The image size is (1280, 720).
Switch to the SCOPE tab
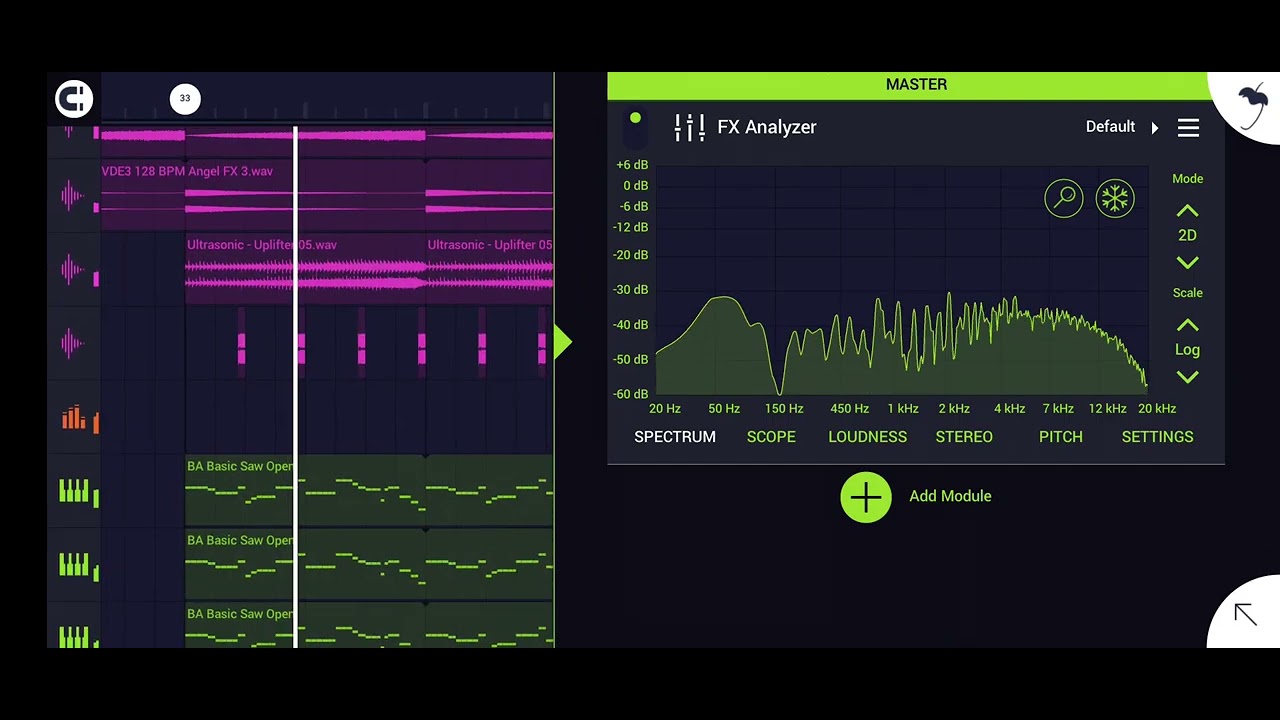tap(771, 437)
